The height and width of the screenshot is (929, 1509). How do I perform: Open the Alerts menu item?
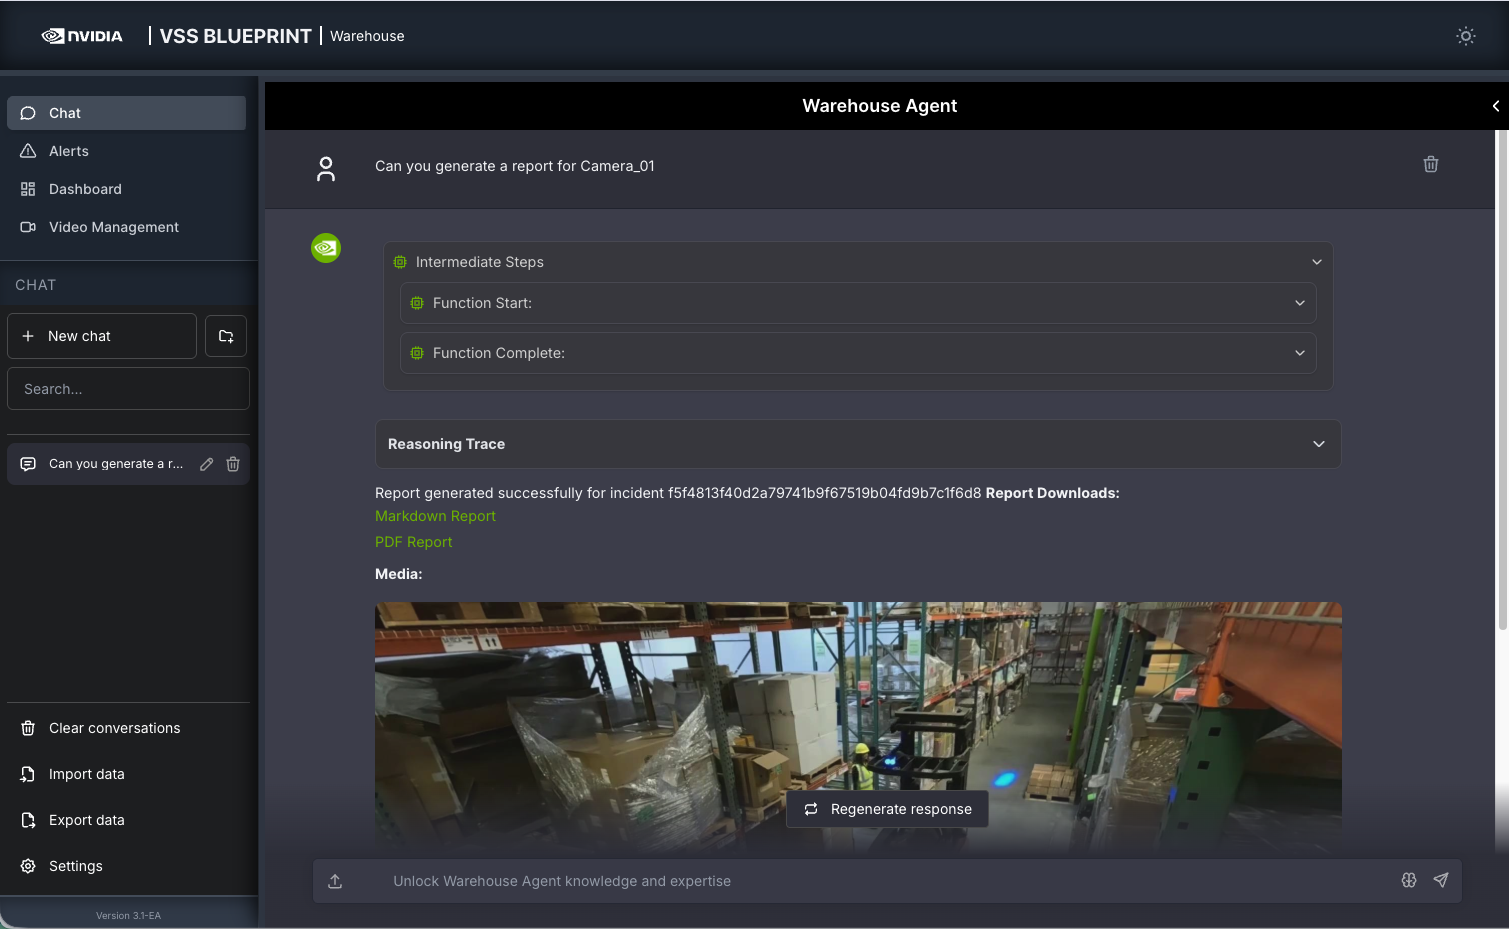(69, 151)
